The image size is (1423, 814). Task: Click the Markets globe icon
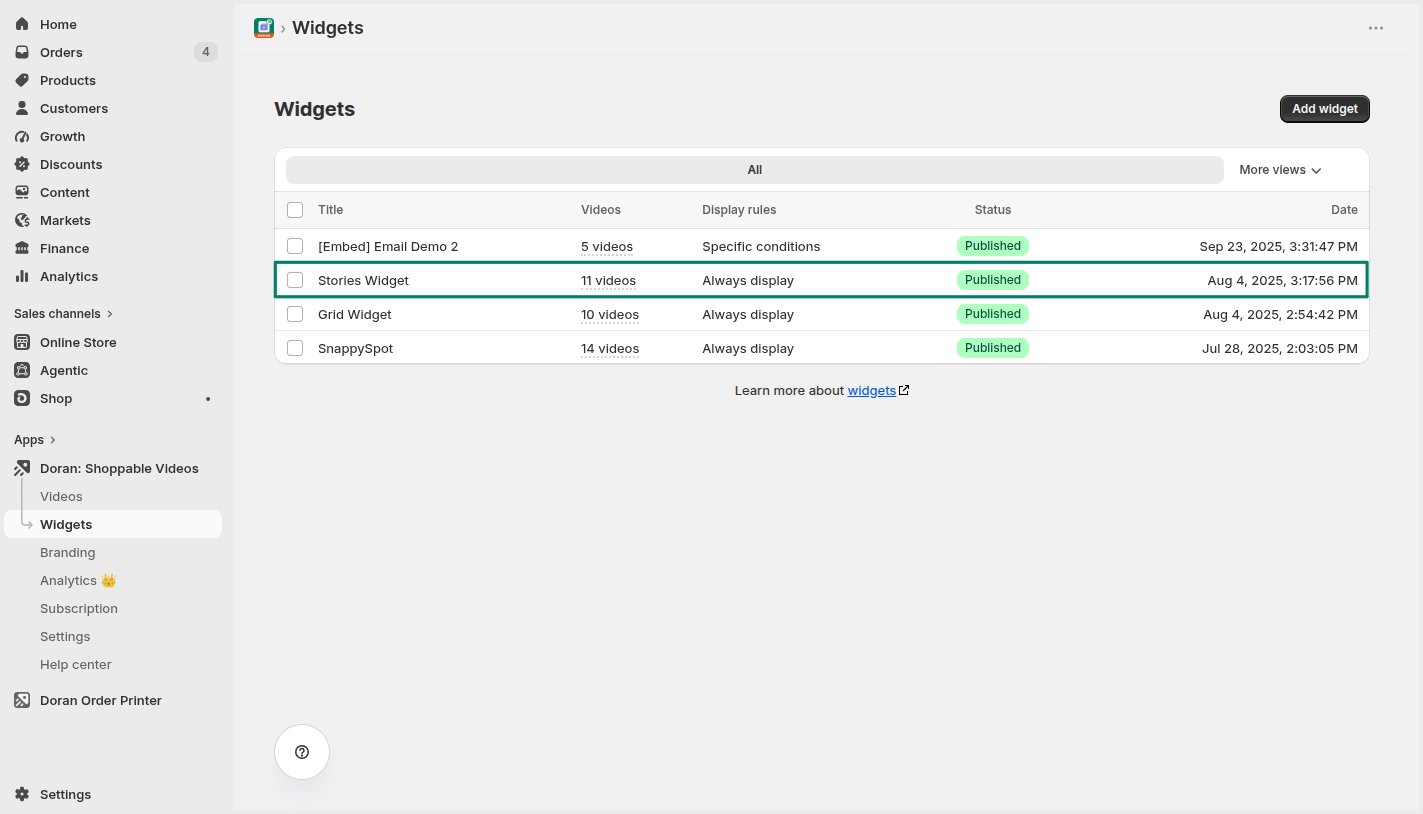22,220
